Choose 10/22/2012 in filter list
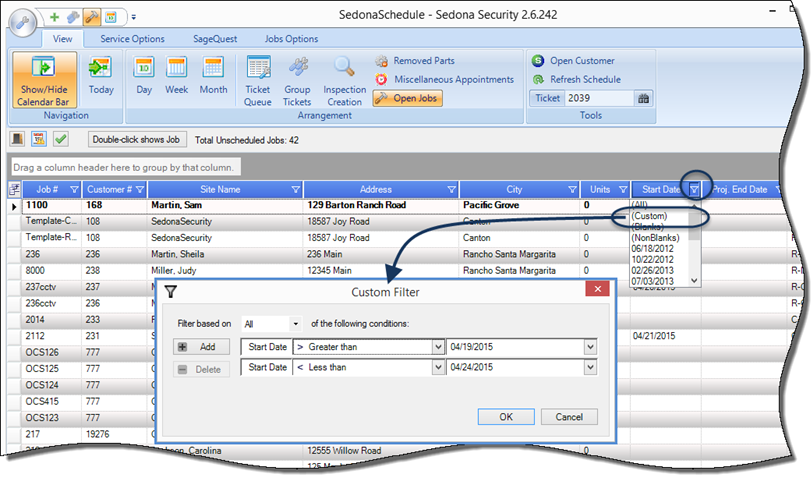The height and width of the screenshot is (477, 811). pyautogui.click(x=653, y=260)
